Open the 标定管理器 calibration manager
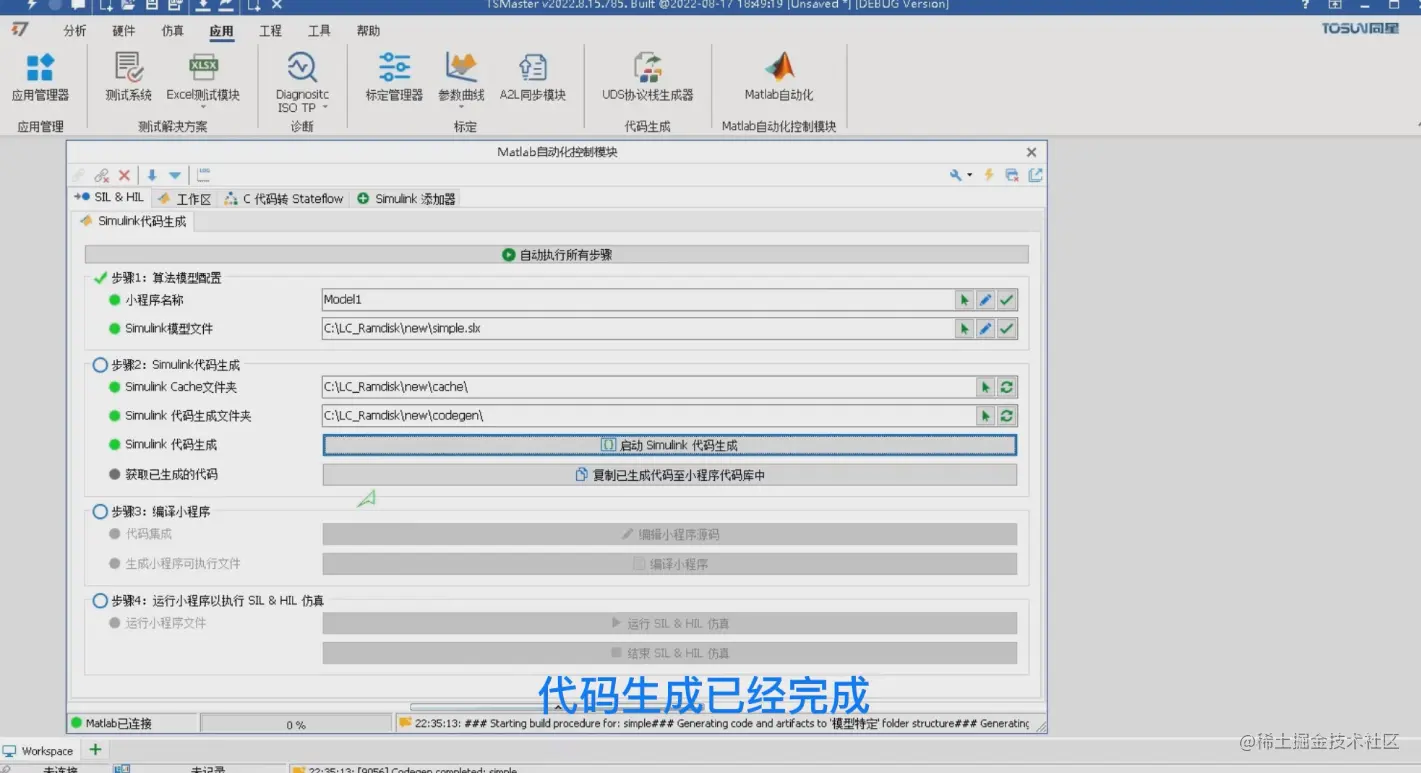Image resolution: width=1421 pixels, height=773 pixels. coord(394,77)
